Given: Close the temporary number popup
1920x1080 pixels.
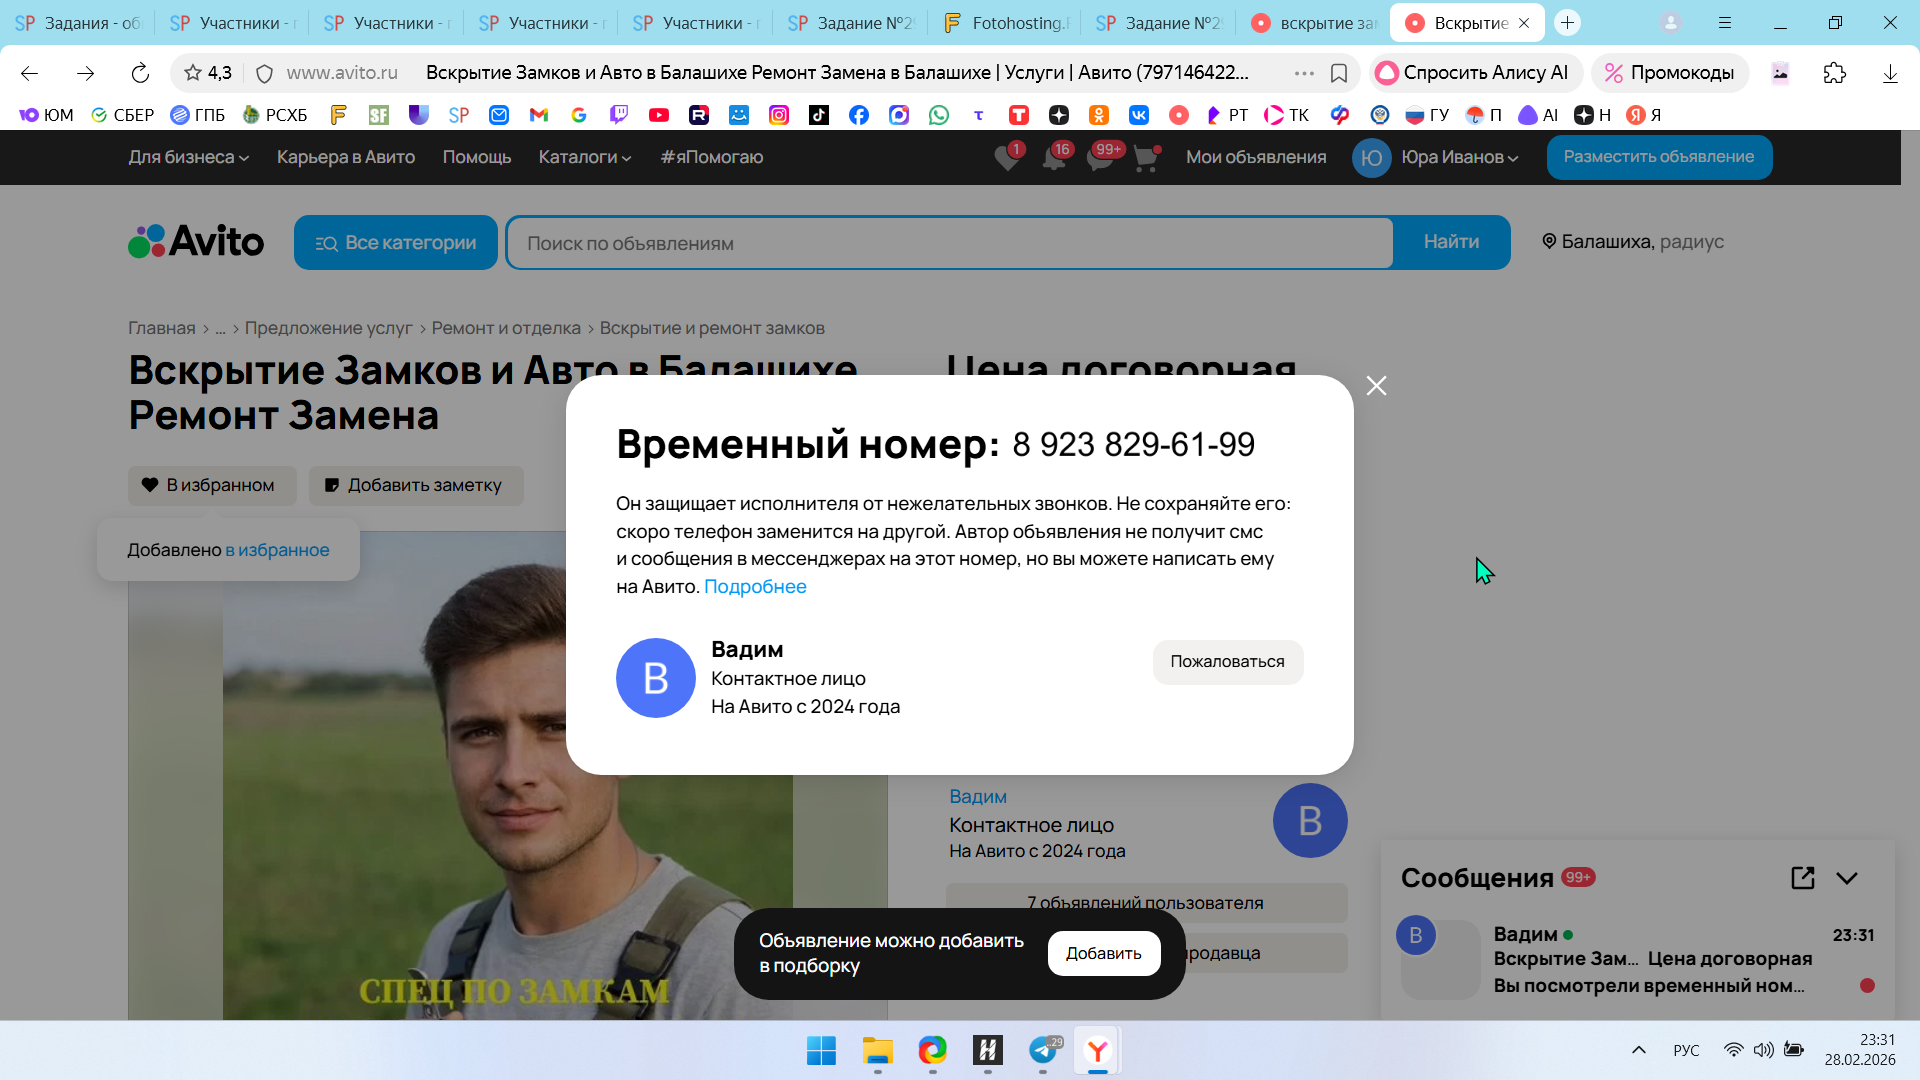Looking at the screenshot, I should pos(1376,386).
